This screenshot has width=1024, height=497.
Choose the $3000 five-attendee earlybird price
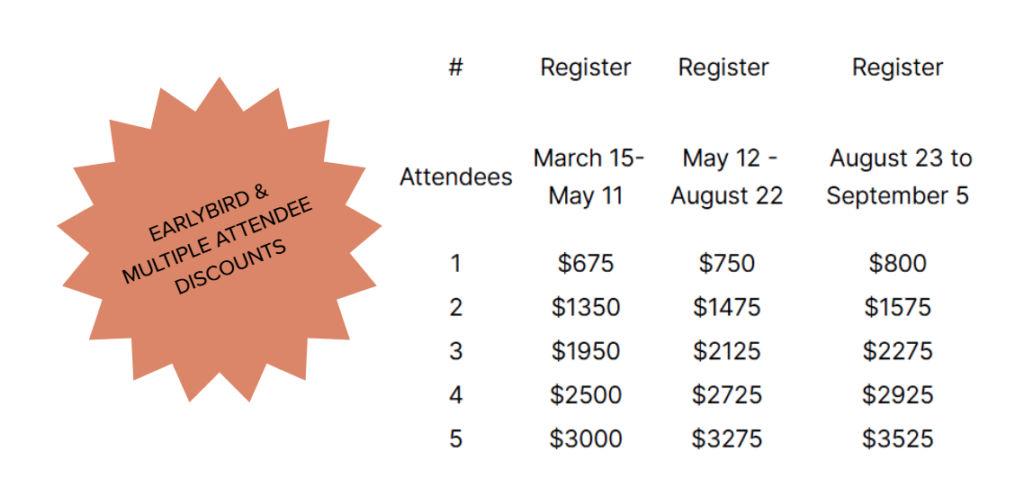[586, 438]
